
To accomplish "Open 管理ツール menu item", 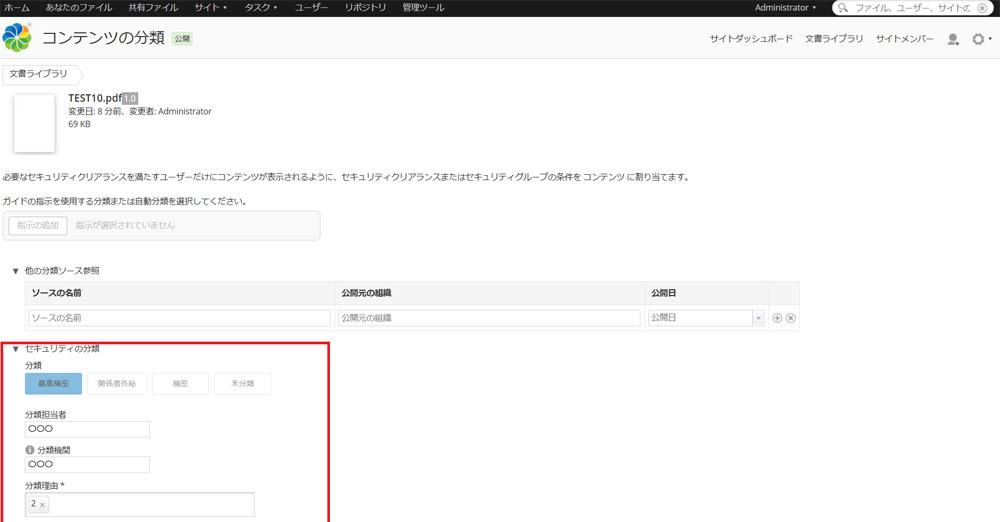I will pyautogui.click(x=423, y=8).
